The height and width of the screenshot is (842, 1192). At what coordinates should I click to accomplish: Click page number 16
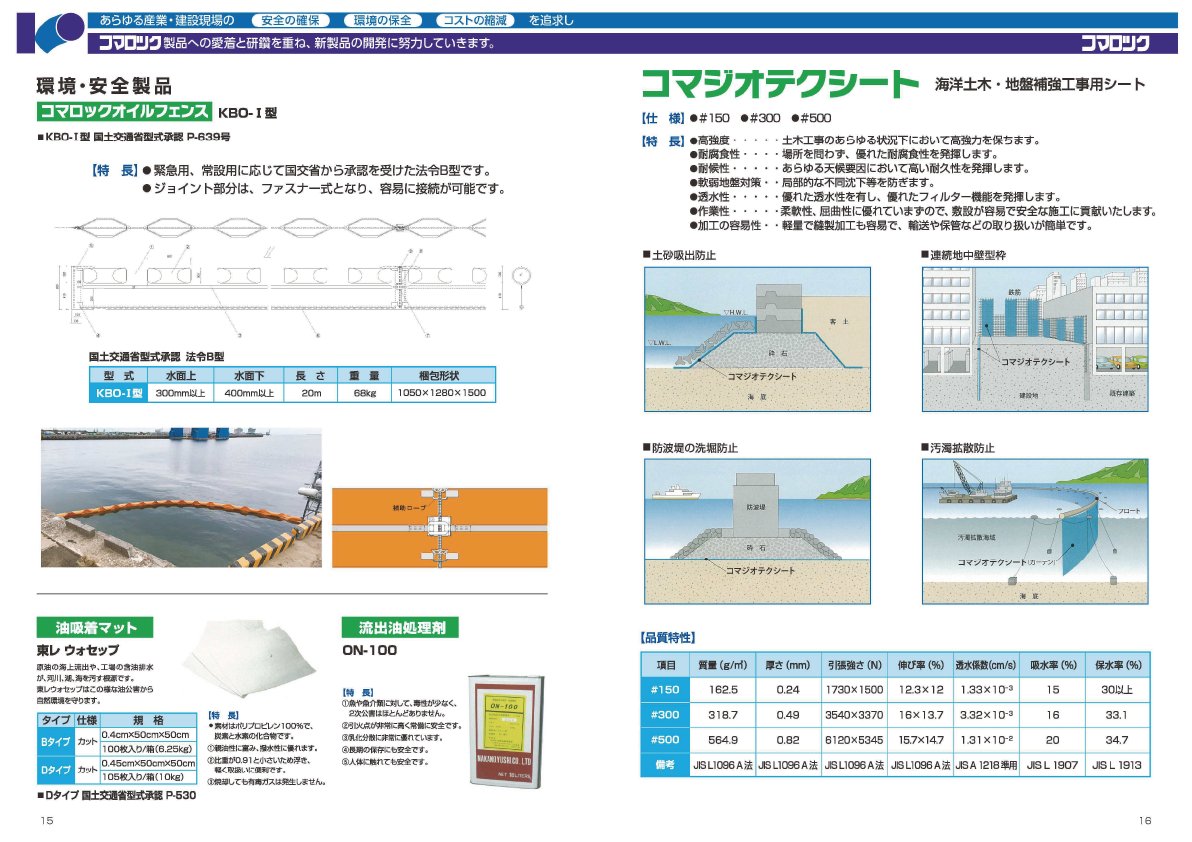[x=1145, y=821]
